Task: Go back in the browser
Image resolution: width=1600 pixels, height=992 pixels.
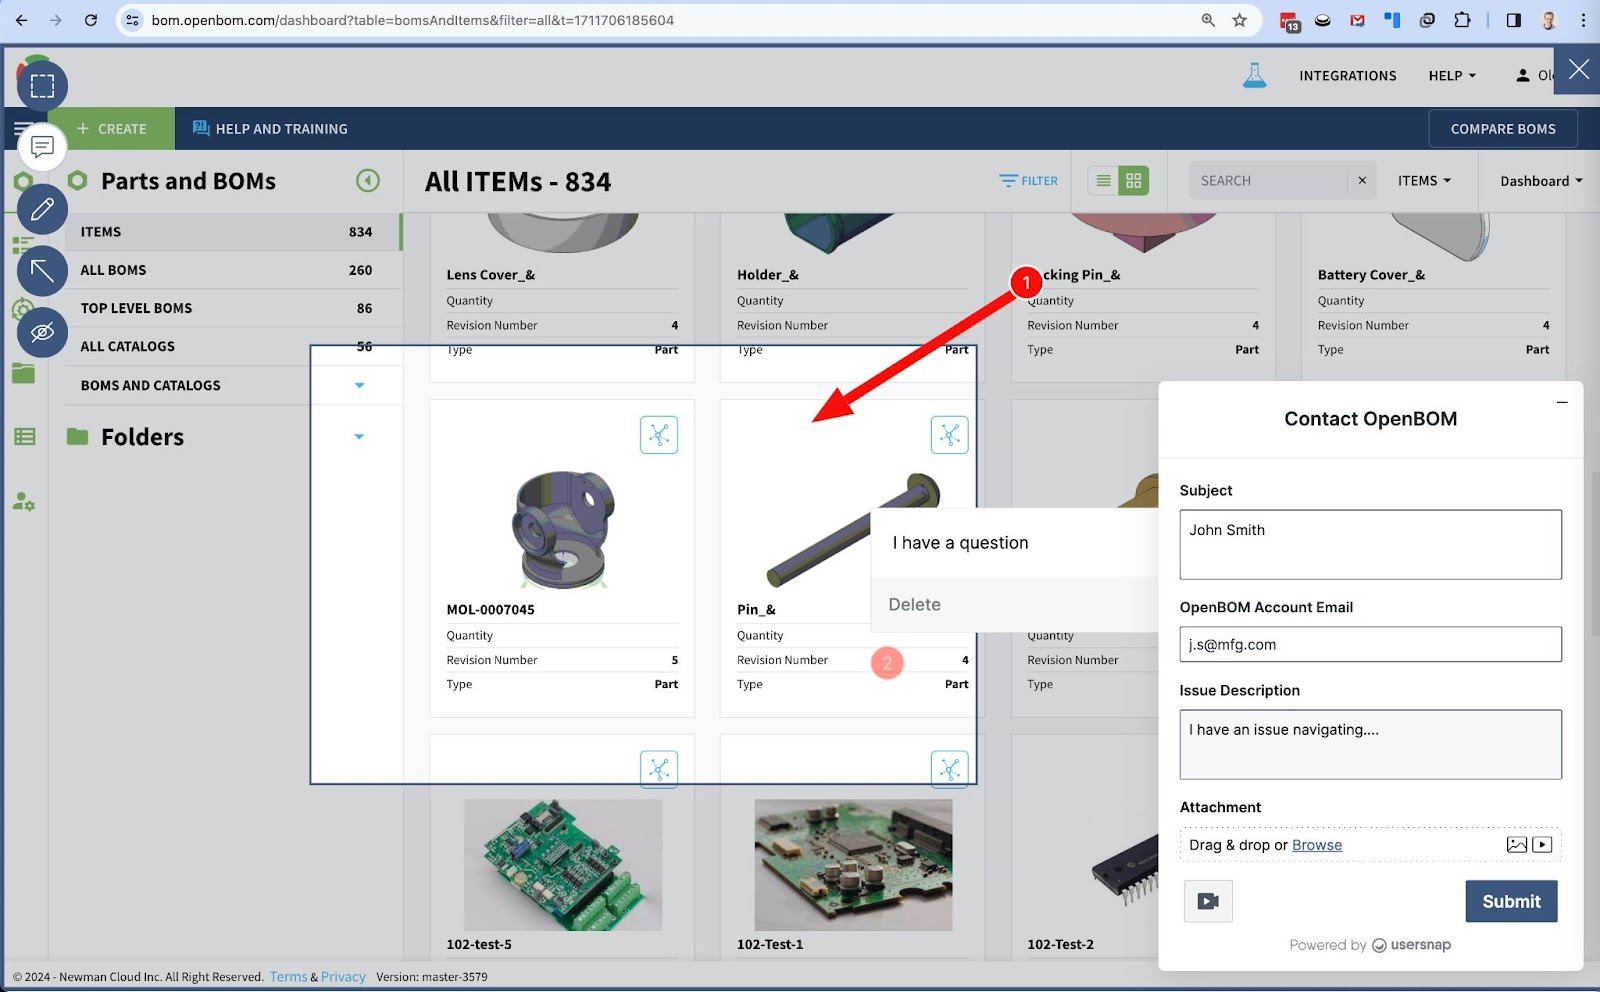Action: tap(22, 20)
